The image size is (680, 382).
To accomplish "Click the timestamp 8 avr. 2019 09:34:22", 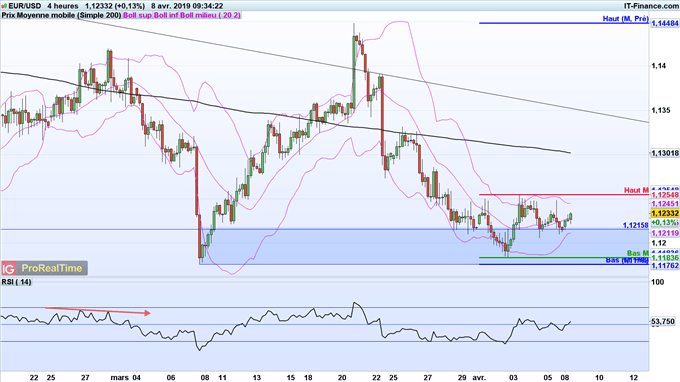I will click(x=187, y=6).
